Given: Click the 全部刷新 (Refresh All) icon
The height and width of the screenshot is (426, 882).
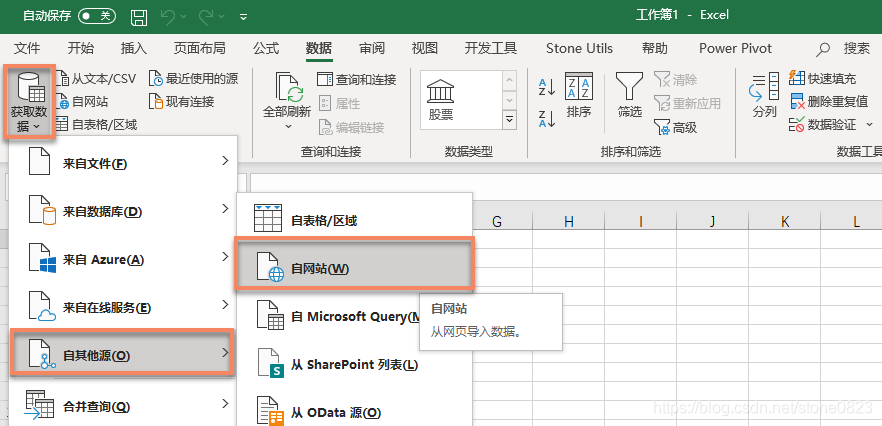Looking at the screenshot, I should click(288, 86).
